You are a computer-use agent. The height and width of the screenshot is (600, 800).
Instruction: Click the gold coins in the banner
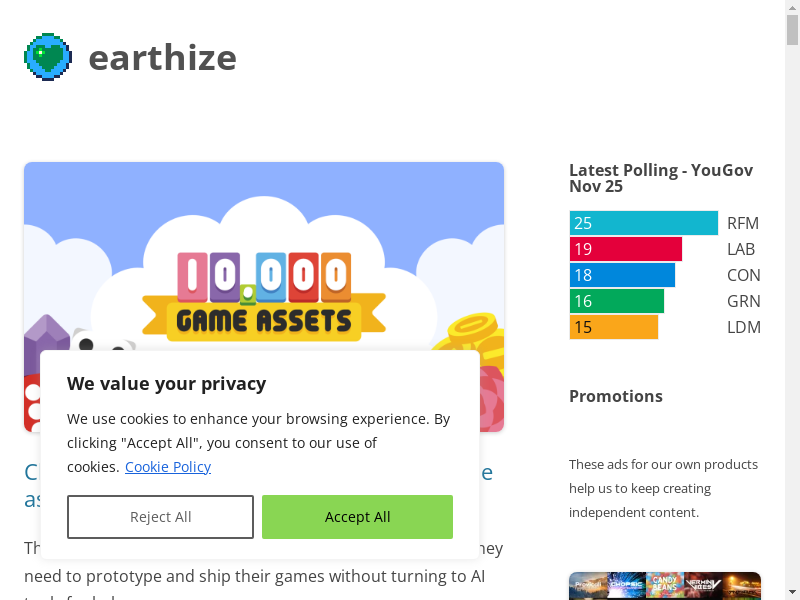(476, 335)
